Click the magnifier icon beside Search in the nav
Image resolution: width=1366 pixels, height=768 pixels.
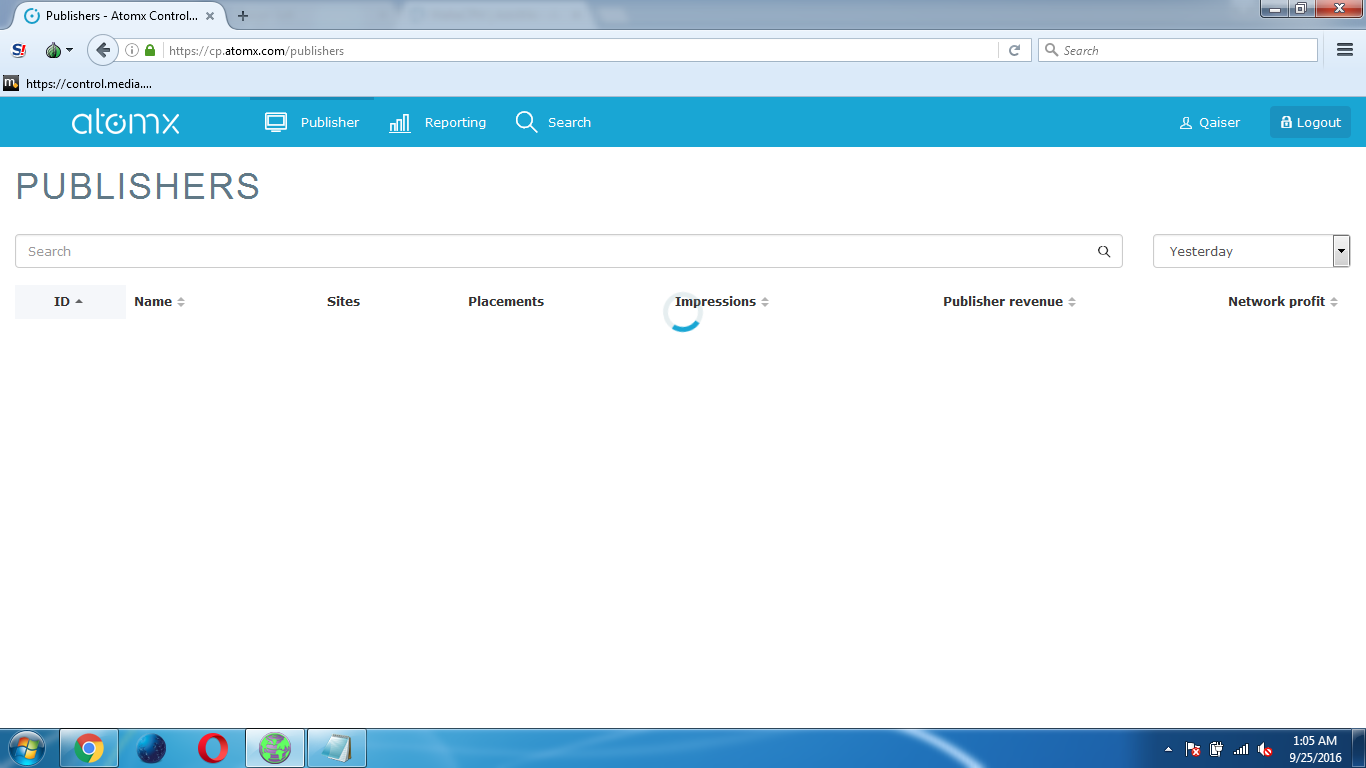tap(526, 122)
